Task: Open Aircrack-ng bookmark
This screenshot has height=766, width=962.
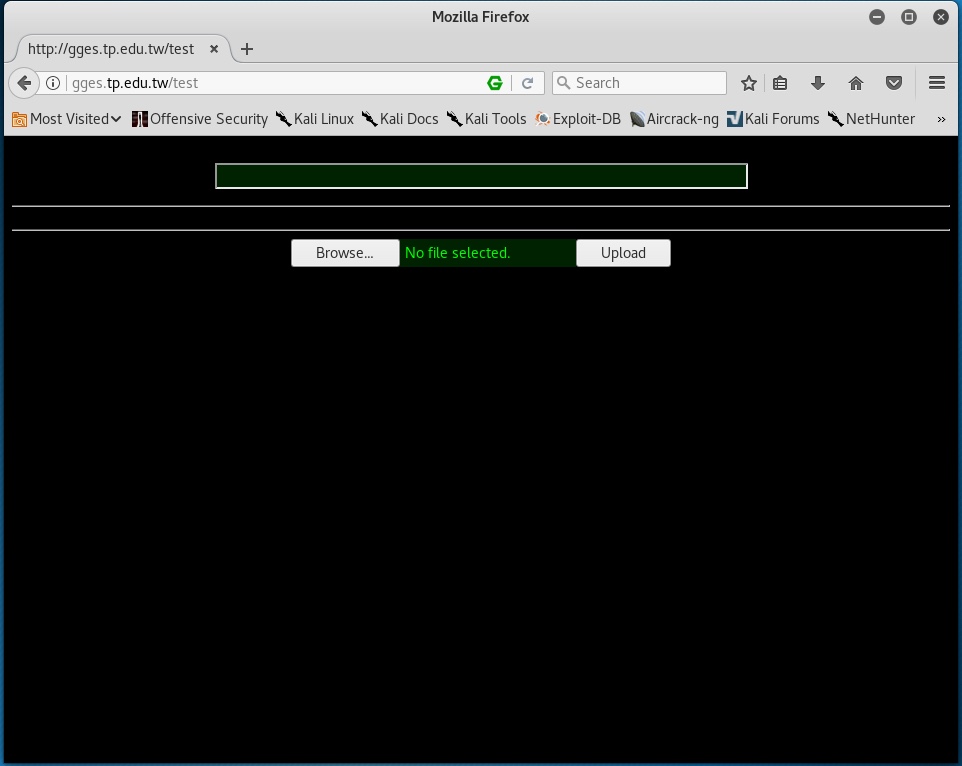Action: coord(674,119)
